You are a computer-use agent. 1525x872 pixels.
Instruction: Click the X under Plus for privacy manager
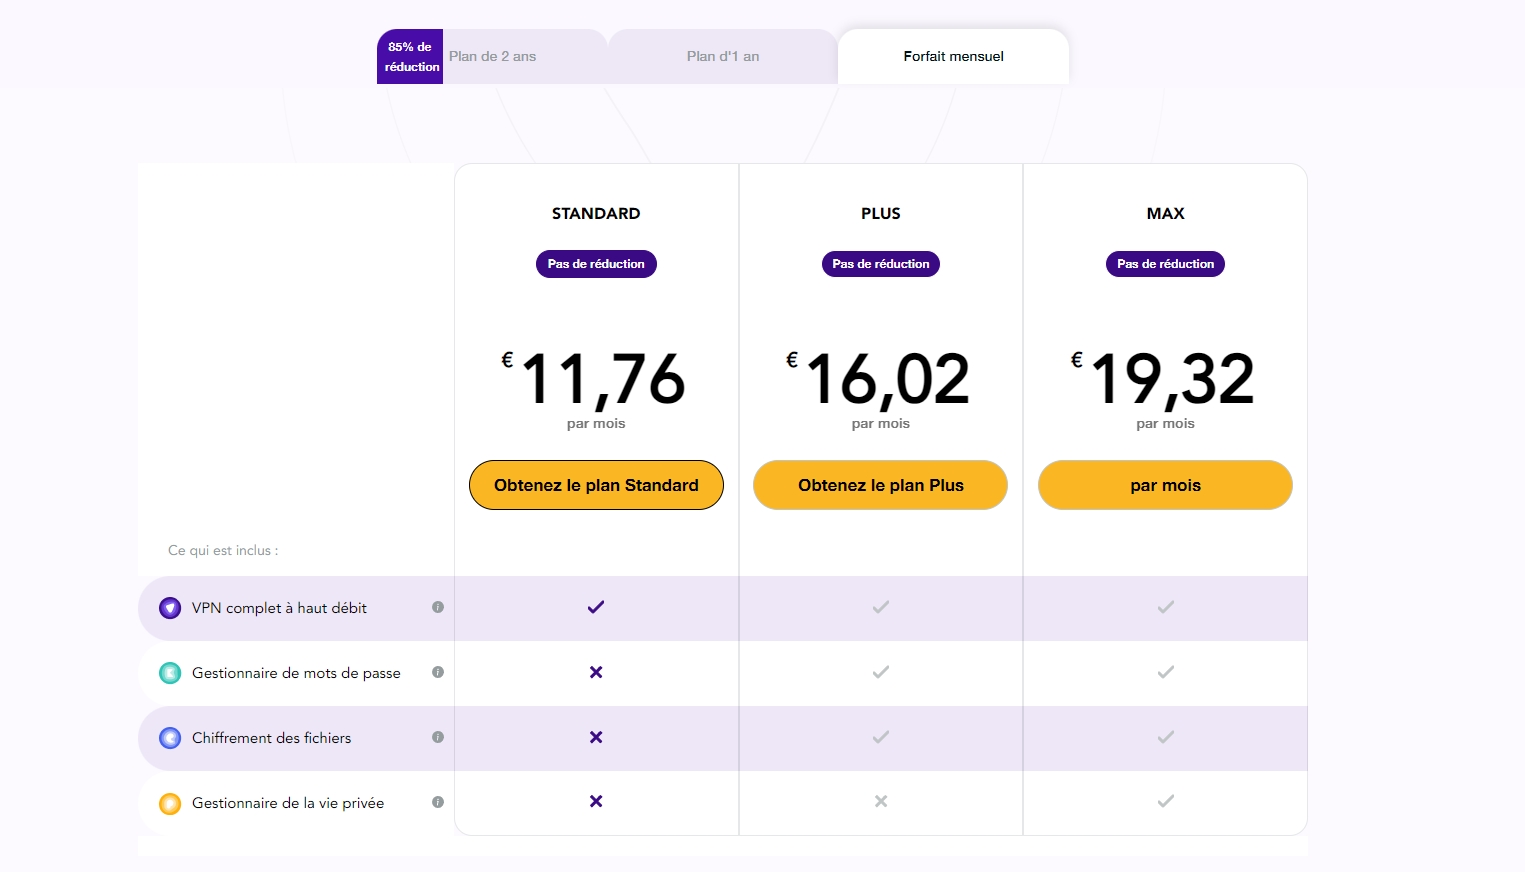880,801
